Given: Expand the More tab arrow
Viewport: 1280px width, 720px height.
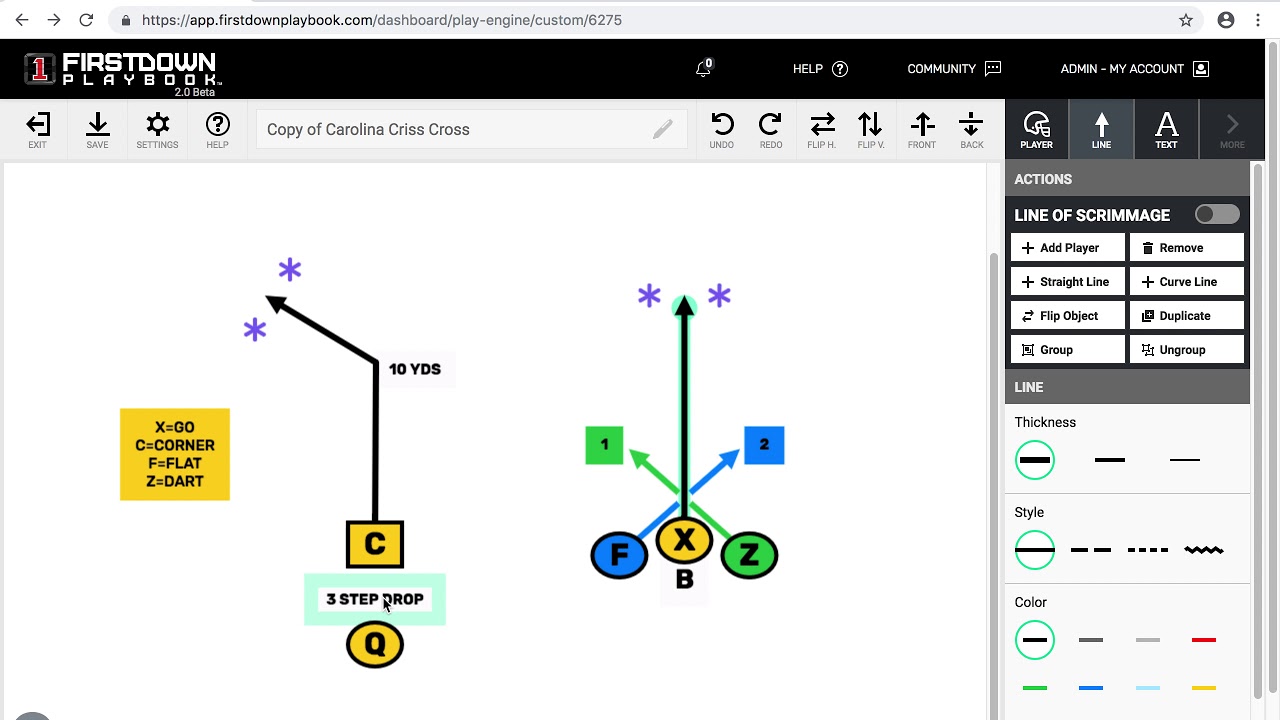Looking at the screenshot, I should 1232,129.
